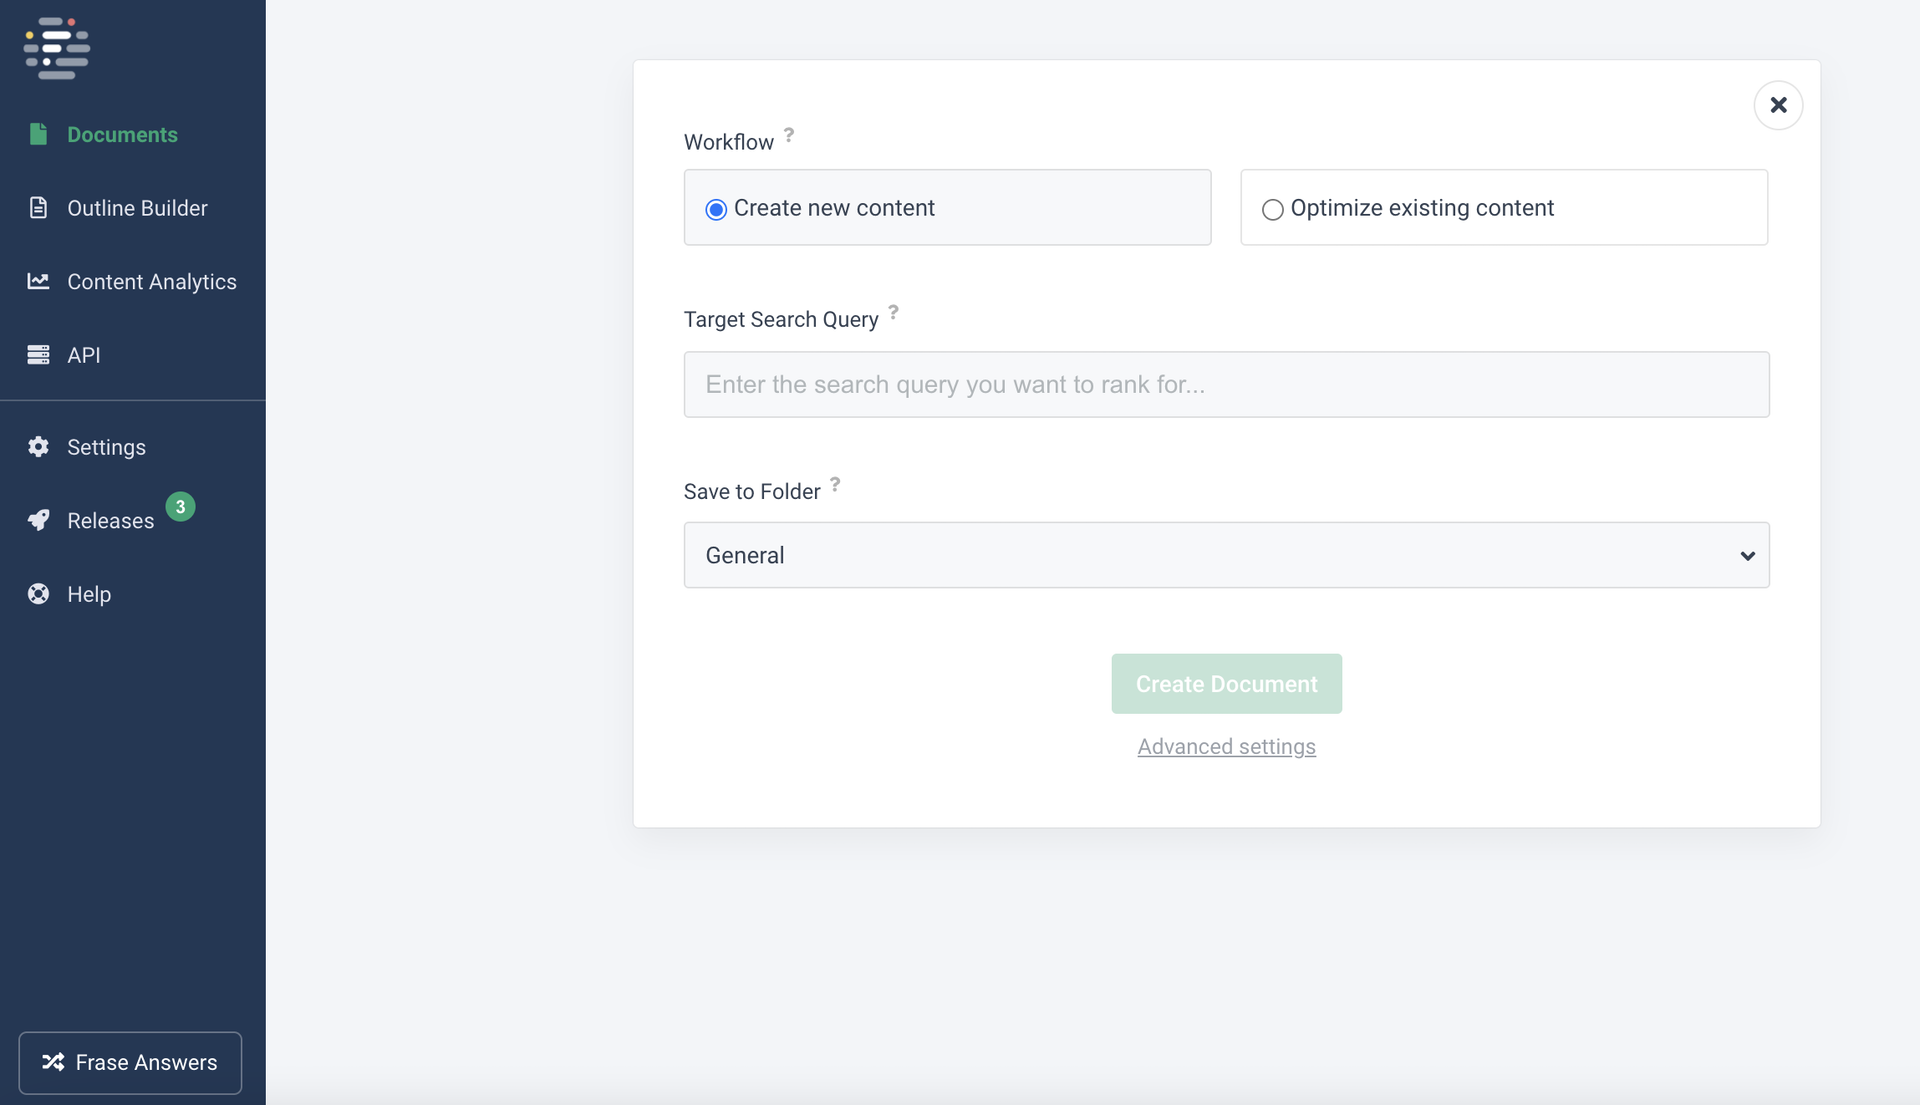Viewport: 1920px width, 1105px height.
Task: Click the Help lifebuoy icon
Action: click(x=38, y=594)
